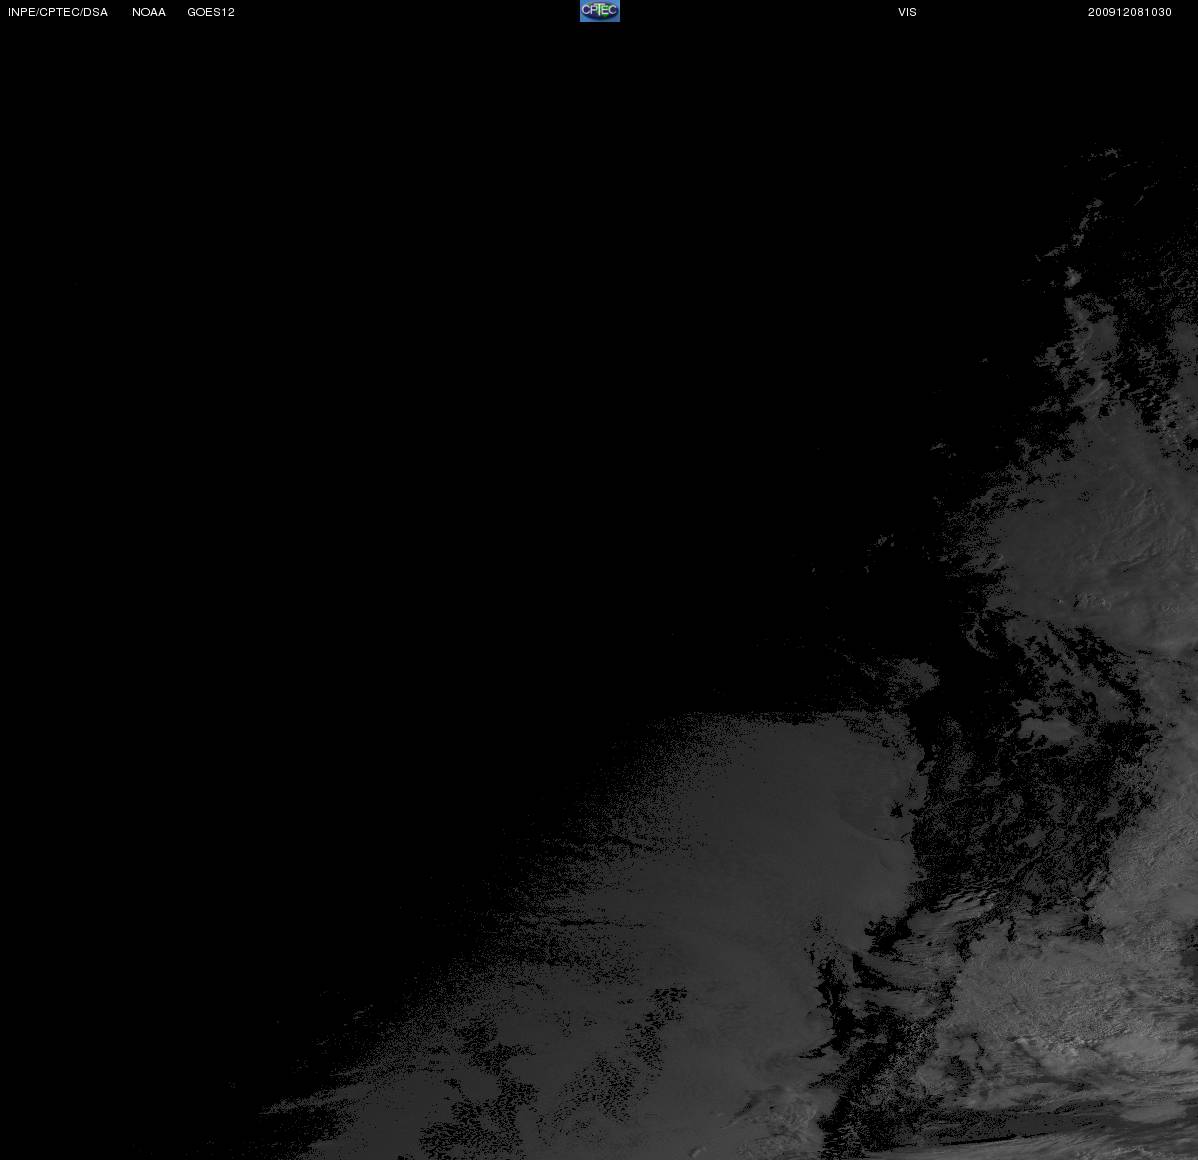Select the INPE/CPTEC/DSA header text

58,12
